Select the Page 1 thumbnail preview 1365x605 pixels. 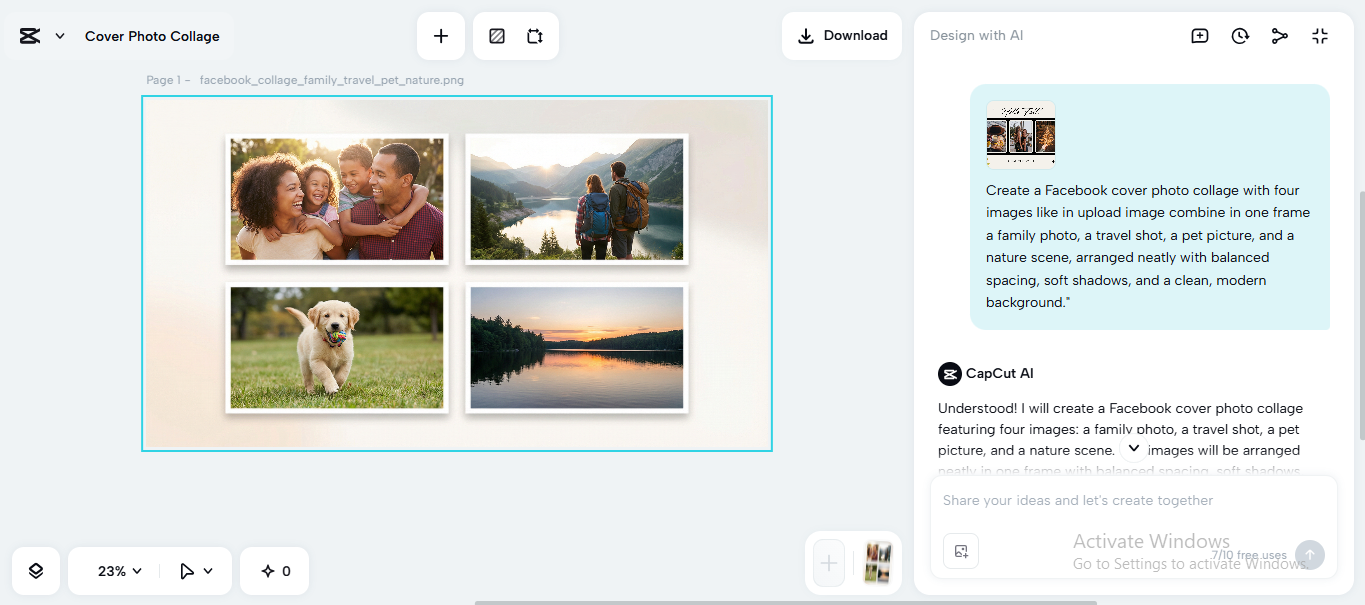[x=876, y=563]
